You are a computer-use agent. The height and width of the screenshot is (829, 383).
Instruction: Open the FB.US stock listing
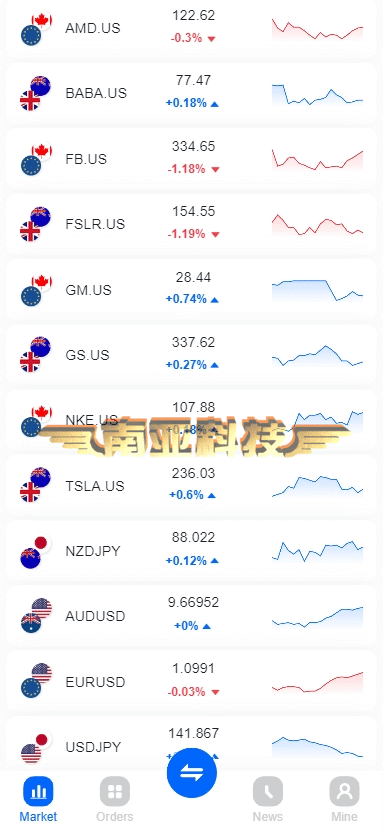pos(192,159)
